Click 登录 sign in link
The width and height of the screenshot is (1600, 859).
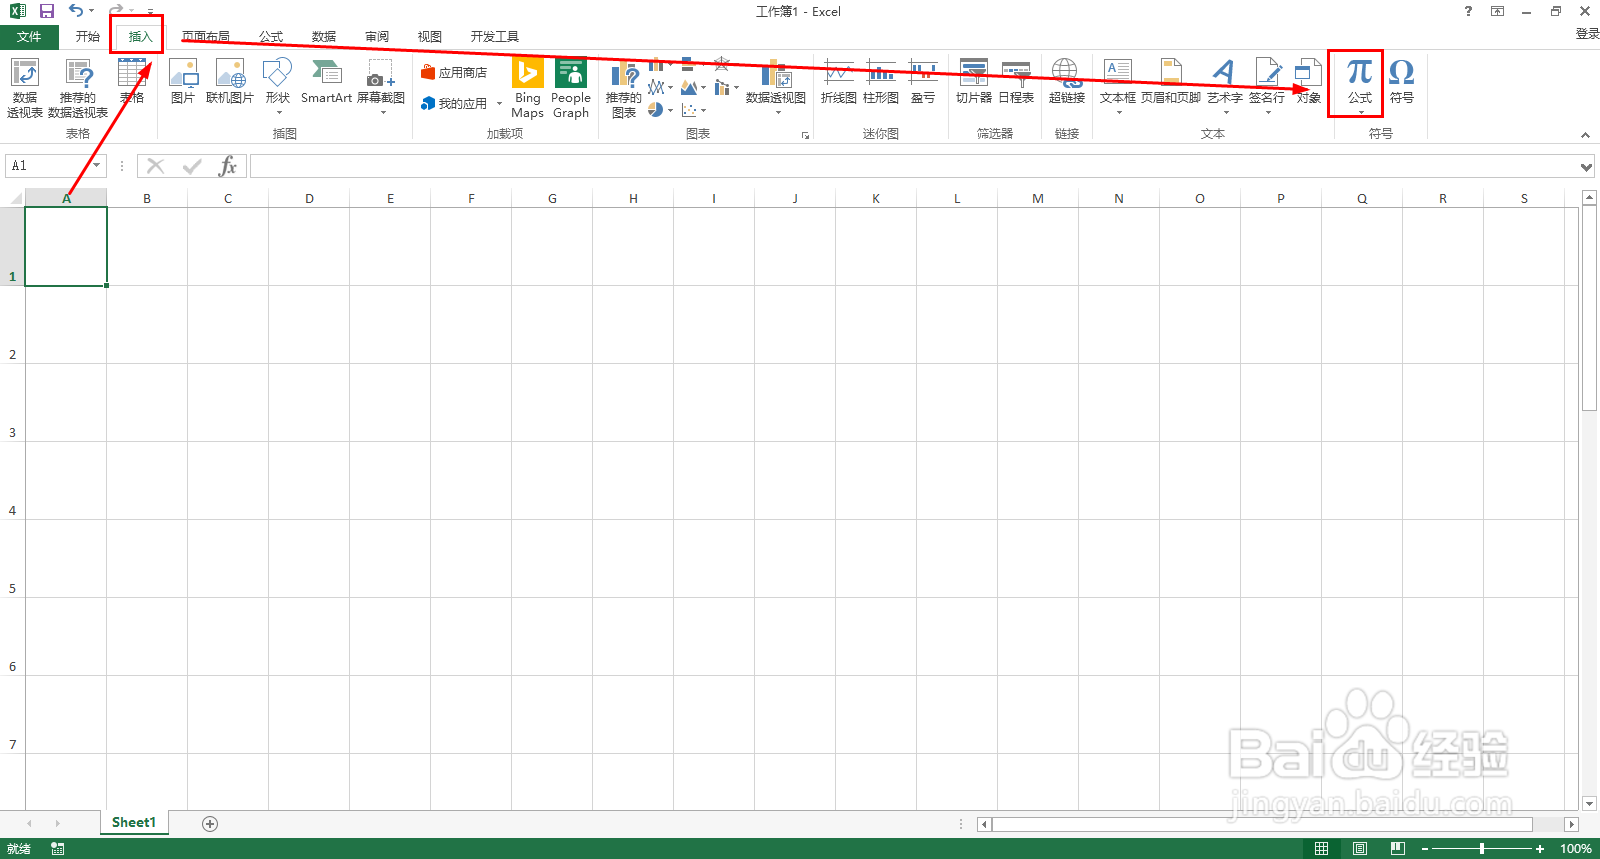click(1587, 34)
